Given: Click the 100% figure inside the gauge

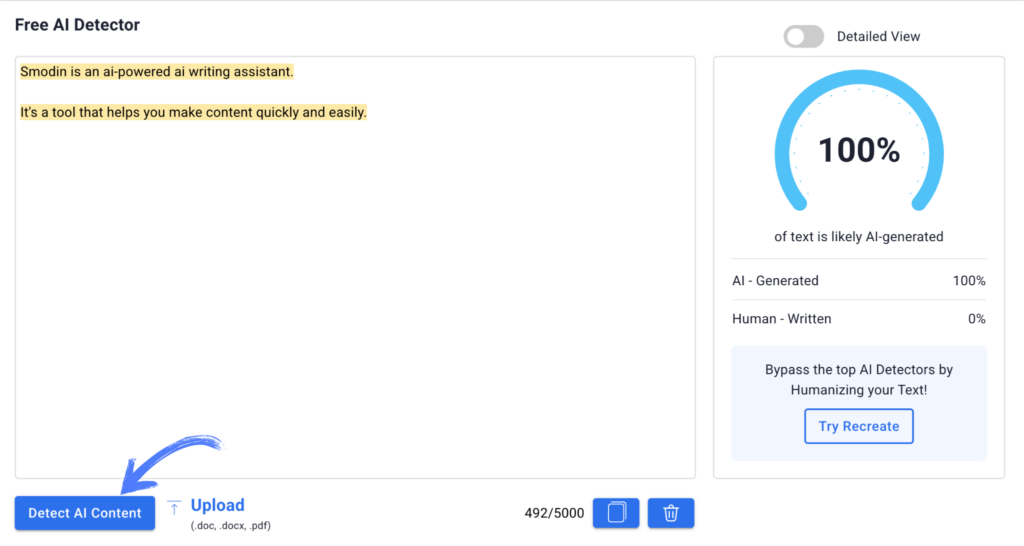Looking at the screenshot, I should point(859,150).
